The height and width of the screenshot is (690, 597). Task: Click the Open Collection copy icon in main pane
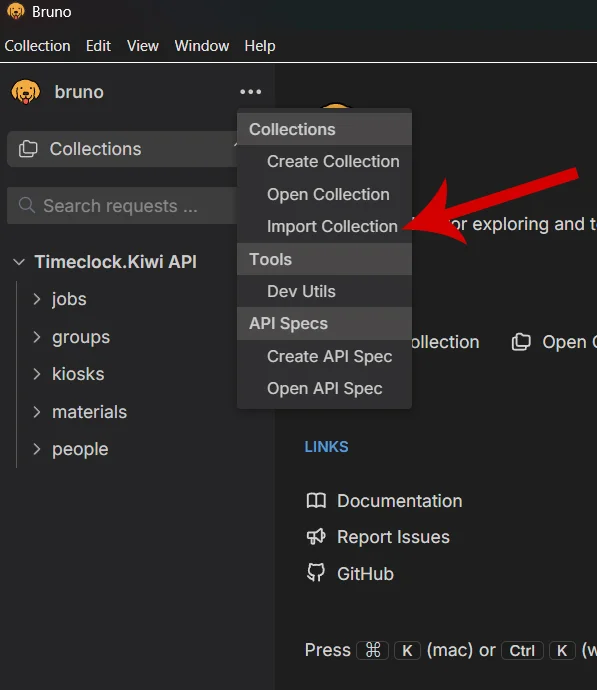(x=521, y=342)
